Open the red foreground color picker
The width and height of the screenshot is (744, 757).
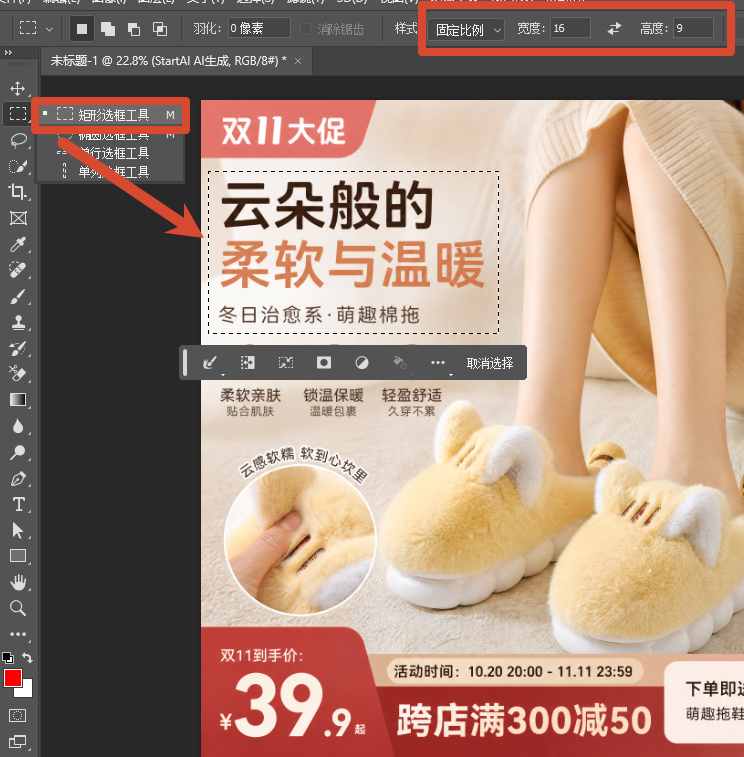pyautogui.click(x=12, y=677)
